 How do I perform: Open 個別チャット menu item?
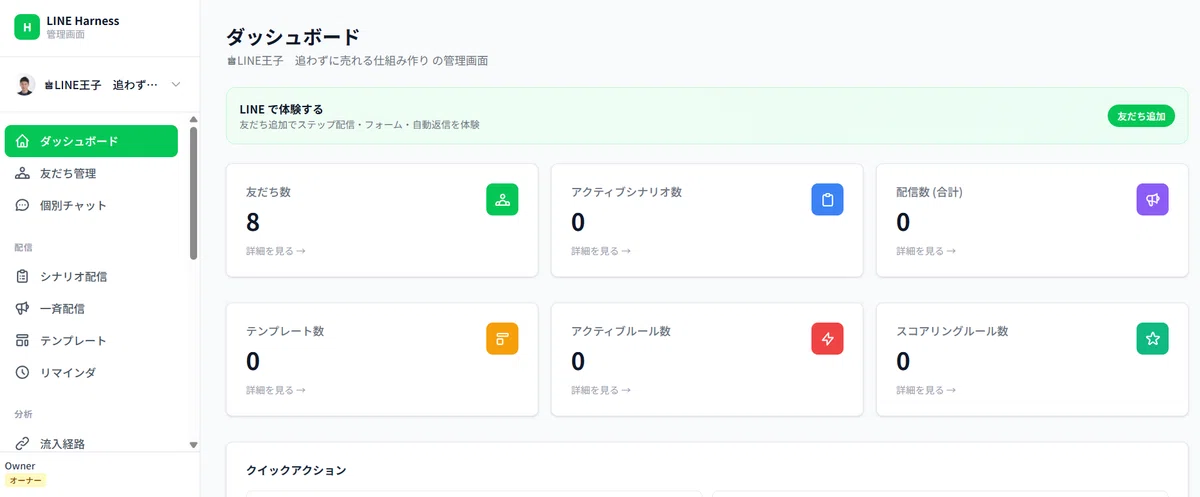pyautogui.click(x=91, y=205)
